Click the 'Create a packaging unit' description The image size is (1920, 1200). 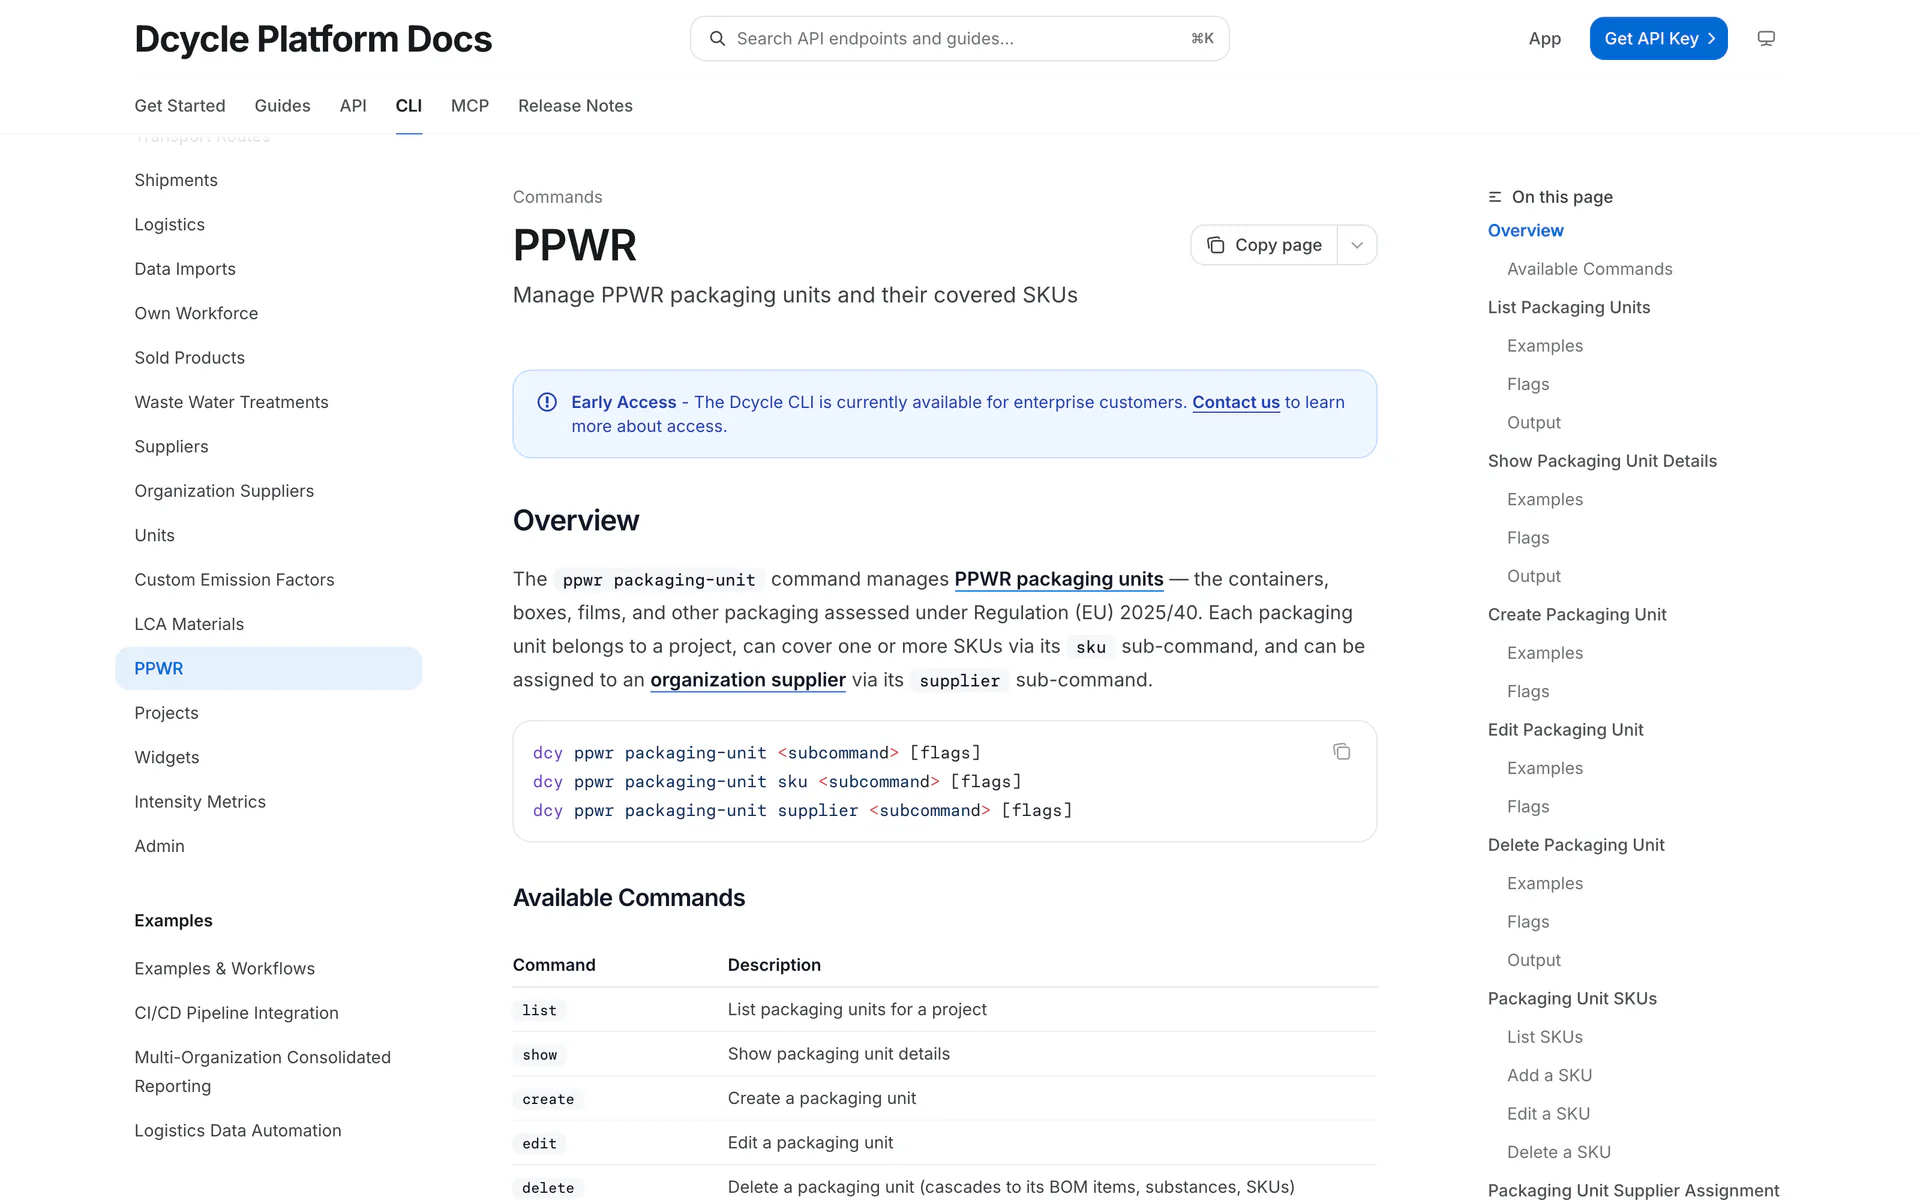point(822,1098)
